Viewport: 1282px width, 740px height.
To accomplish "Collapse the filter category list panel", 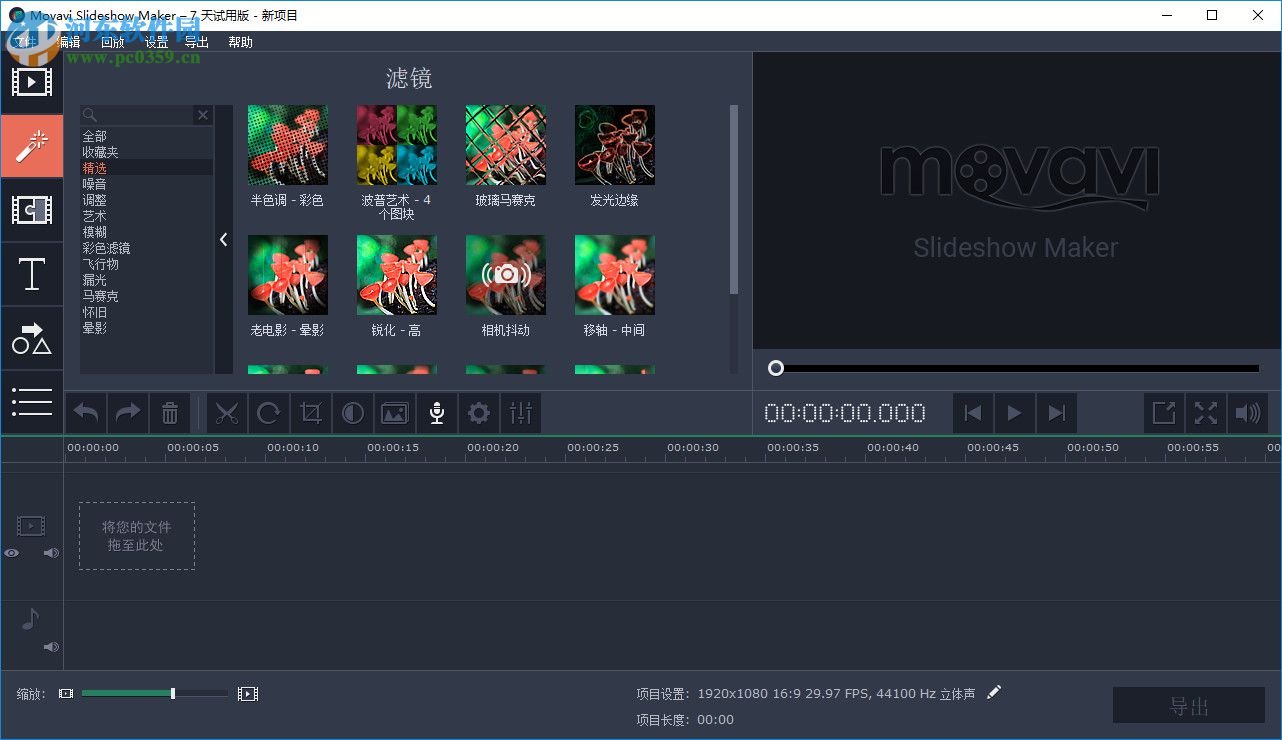I will (x=223, y=239).
